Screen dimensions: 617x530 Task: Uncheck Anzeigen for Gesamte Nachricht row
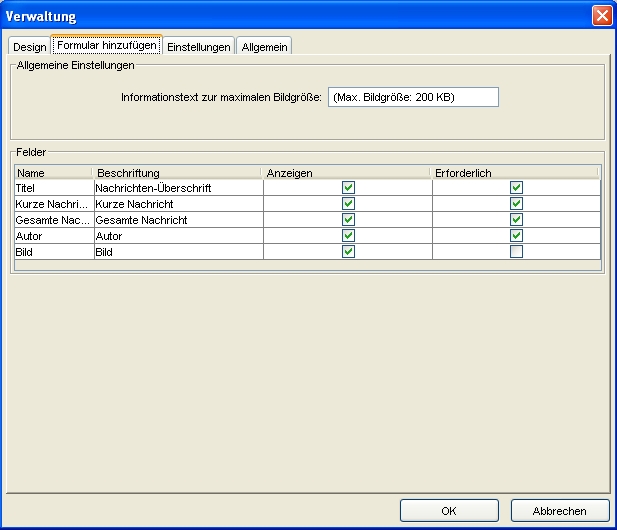pyautogui.click(x=348, y=220)
